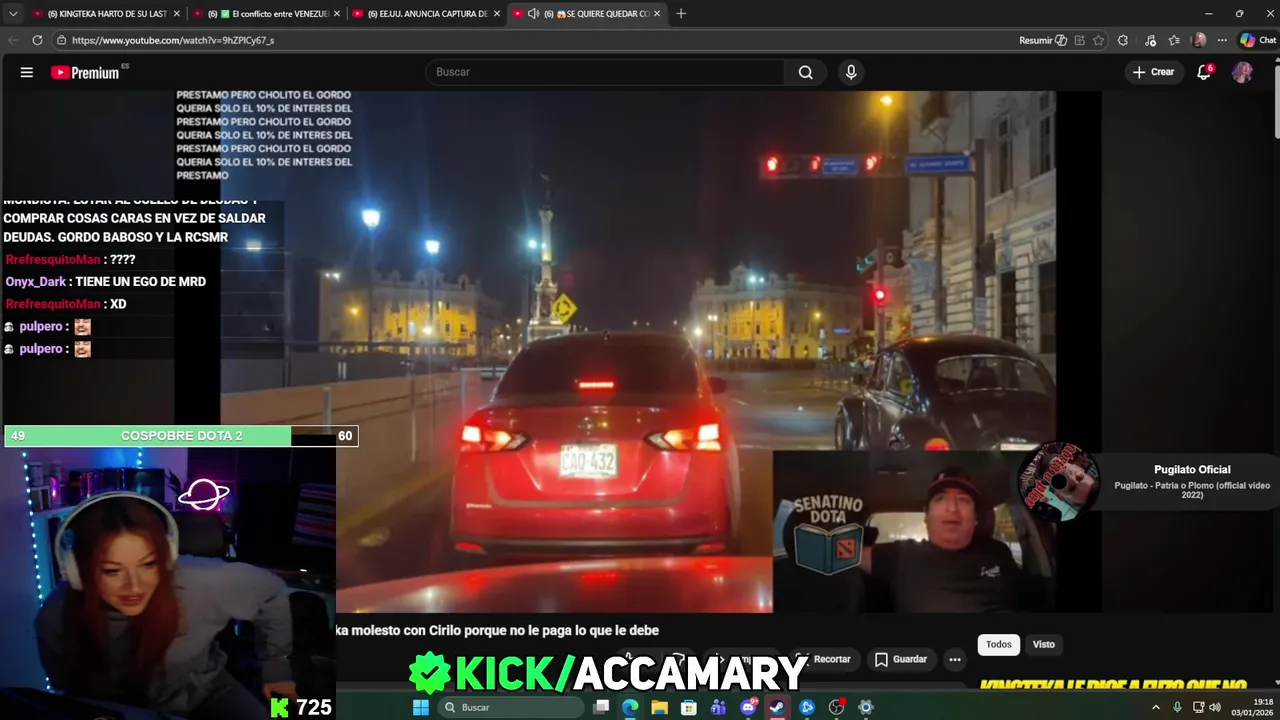Viewport: 1280px width, 720px height.
Task: Go back with the browser back arrow
Action: 13,40
